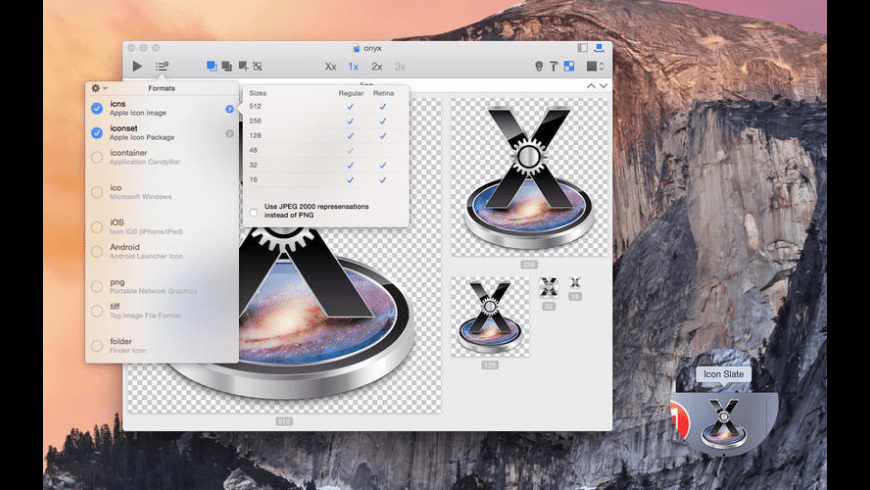Select the 256 size icon preview thumbnail
Image resolution: width=870 pixels, height=490 pixels.
[x=529, y=178]
